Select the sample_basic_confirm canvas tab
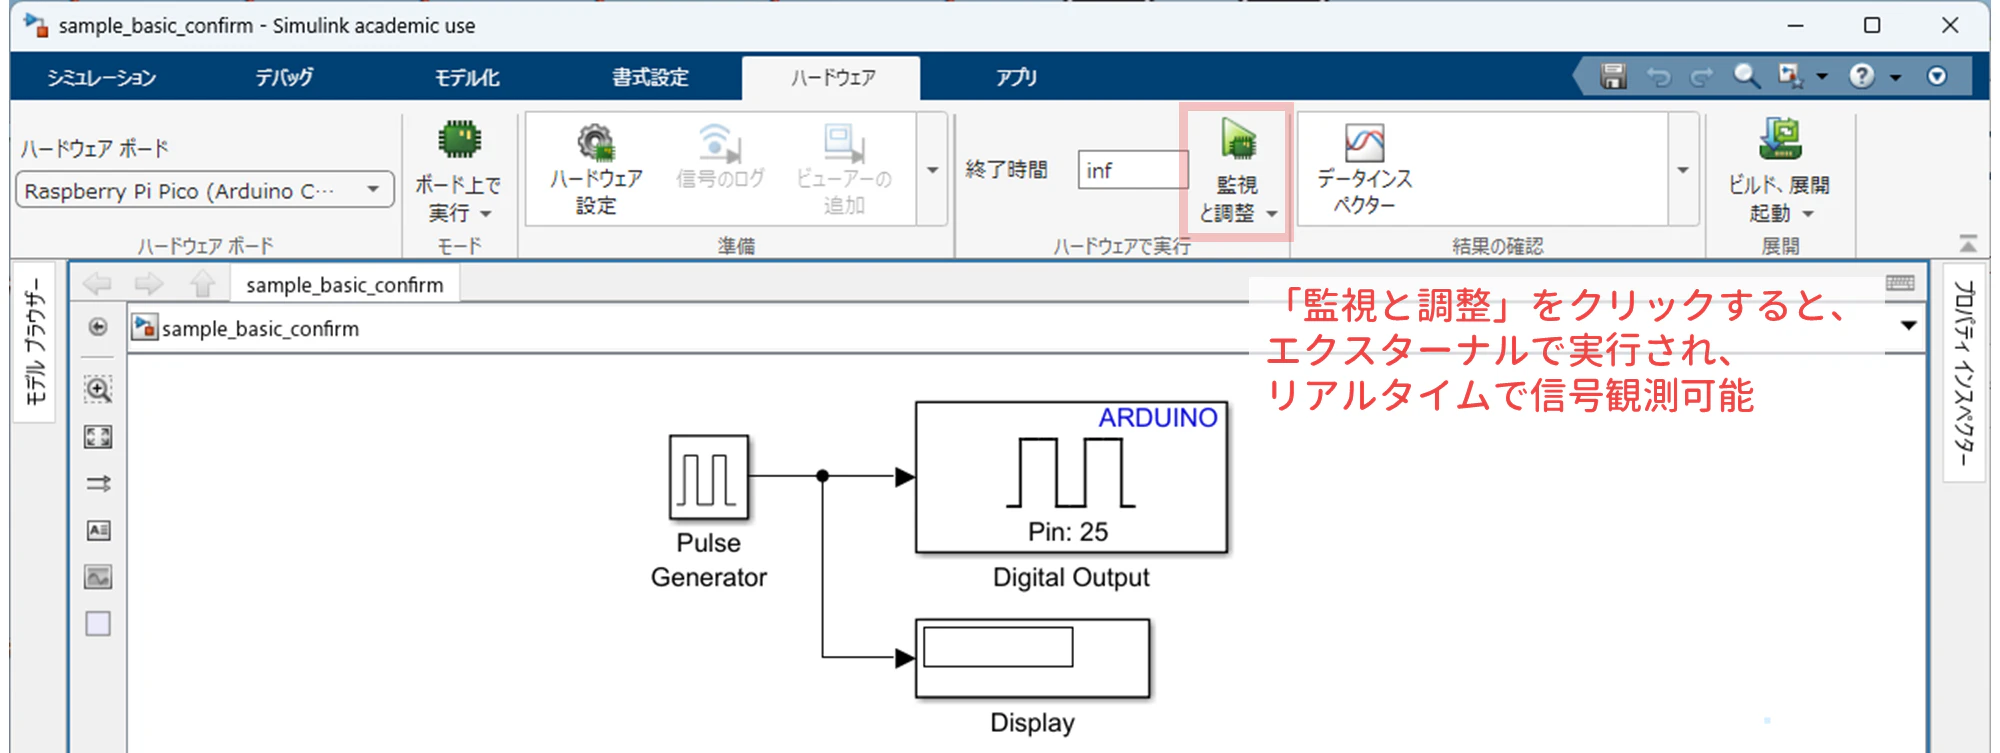The height and width of the screenshot is (753, 2000). point(345,285)
